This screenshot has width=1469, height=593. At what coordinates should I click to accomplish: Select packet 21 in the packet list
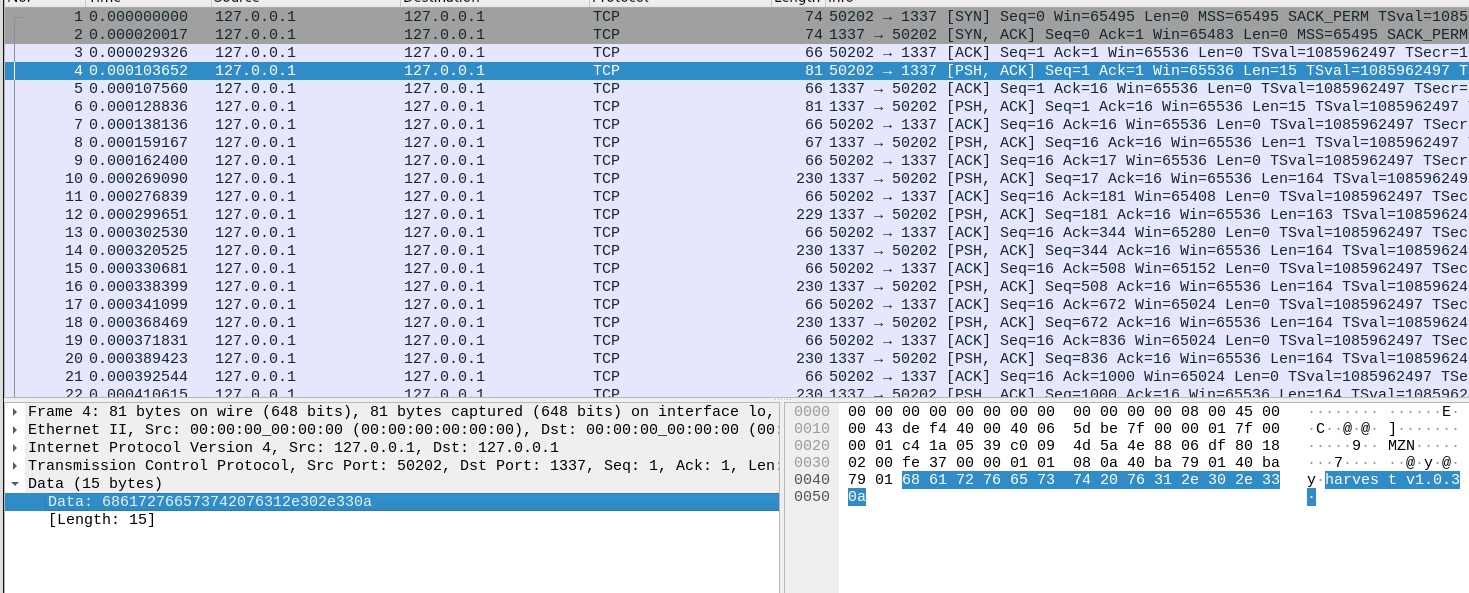(400, 377)
